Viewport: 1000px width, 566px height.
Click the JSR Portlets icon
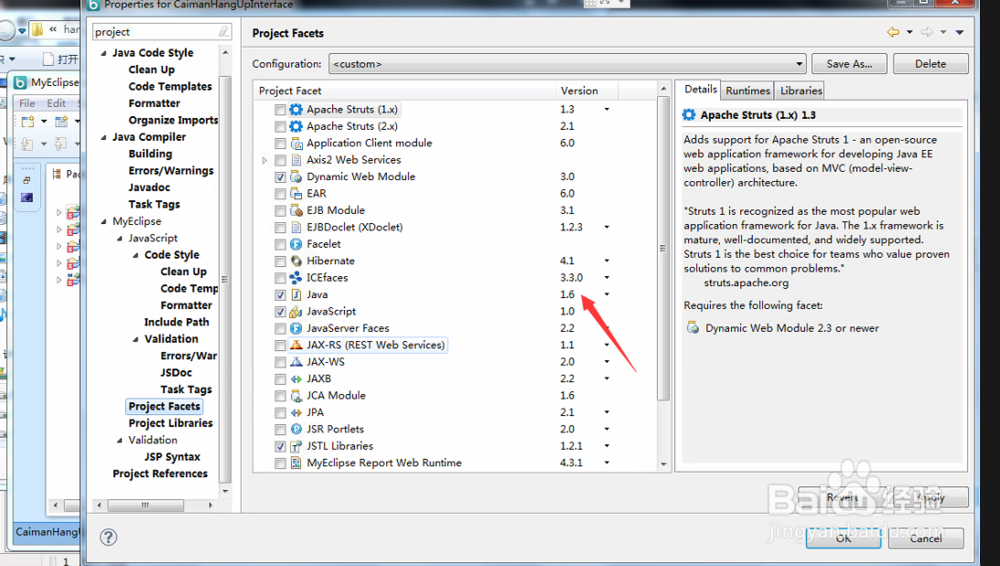[296, 429]
